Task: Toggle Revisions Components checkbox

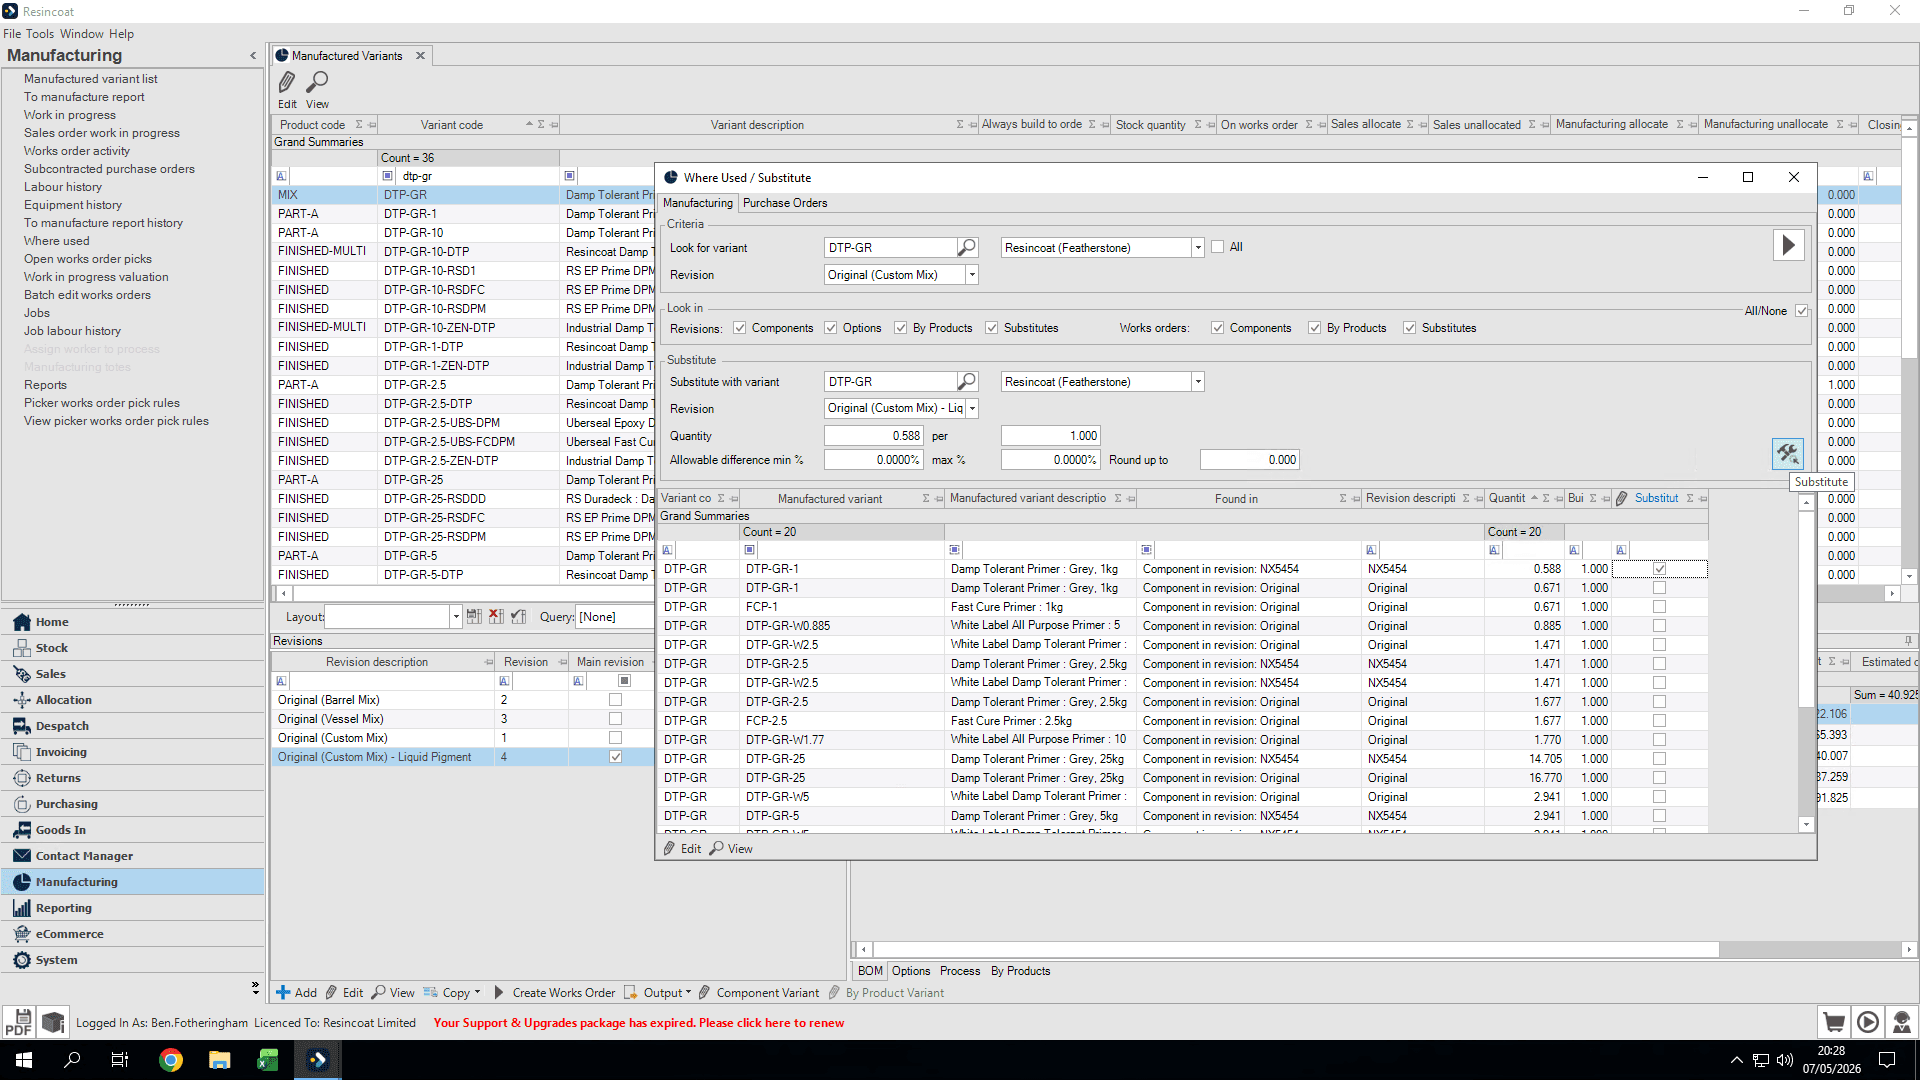Action: [x=739, y=328]
